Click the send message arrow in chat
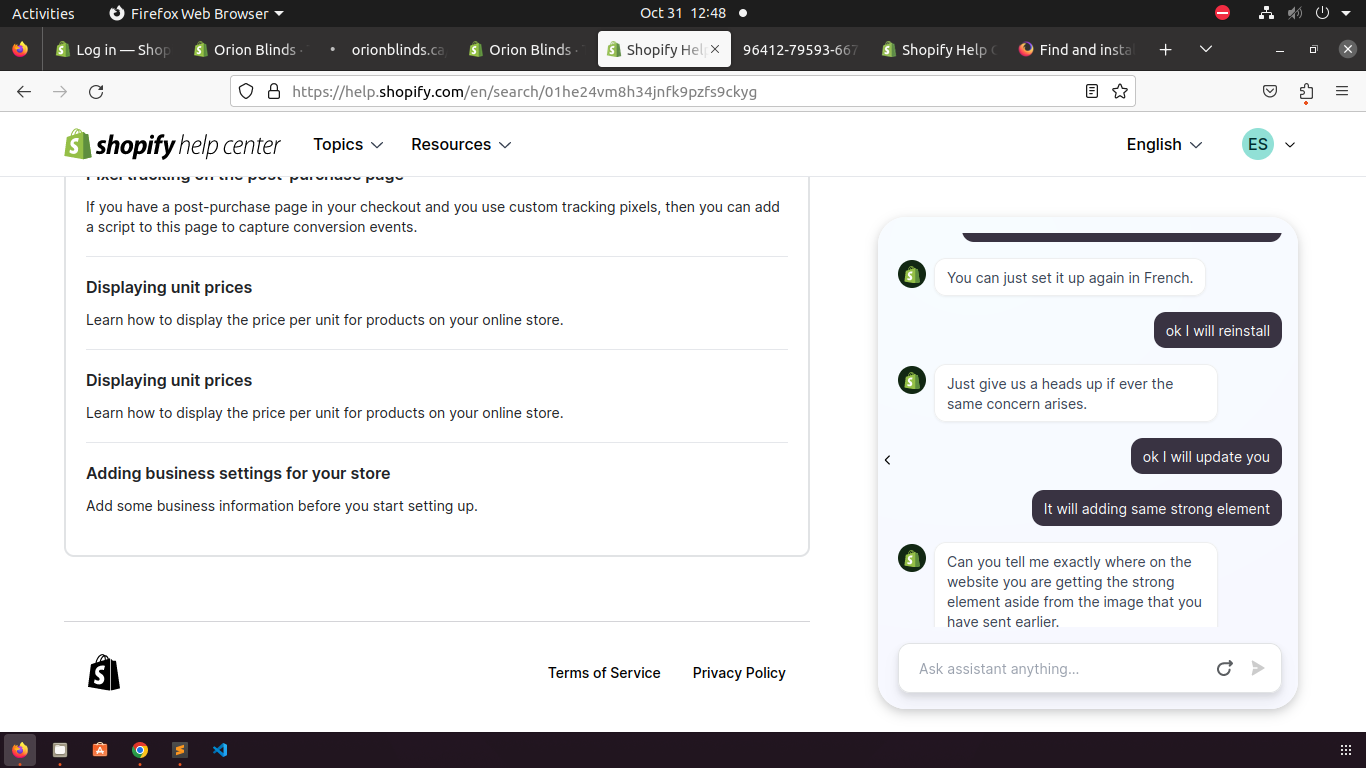The image size is (1366, 768). click(1258, 668)
